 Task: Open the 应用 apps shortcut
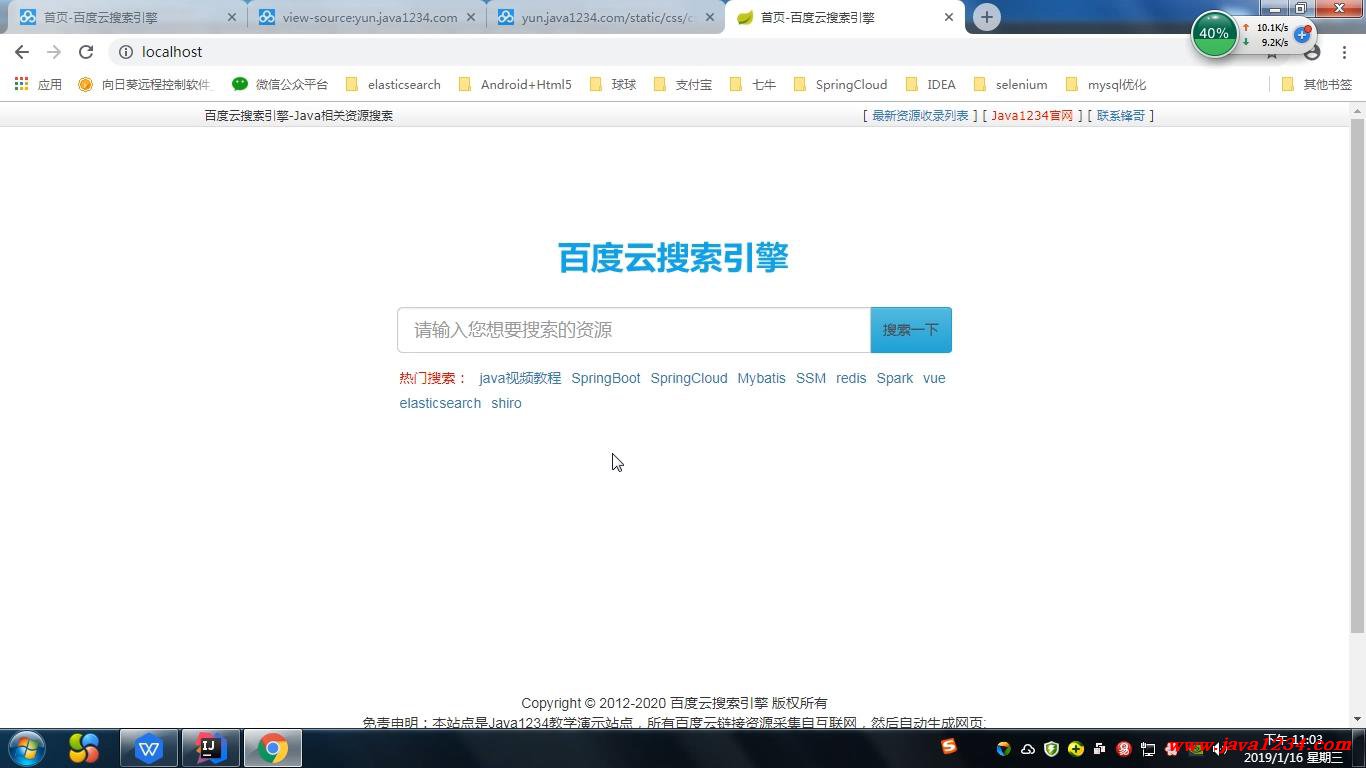[x=38, y=85]
